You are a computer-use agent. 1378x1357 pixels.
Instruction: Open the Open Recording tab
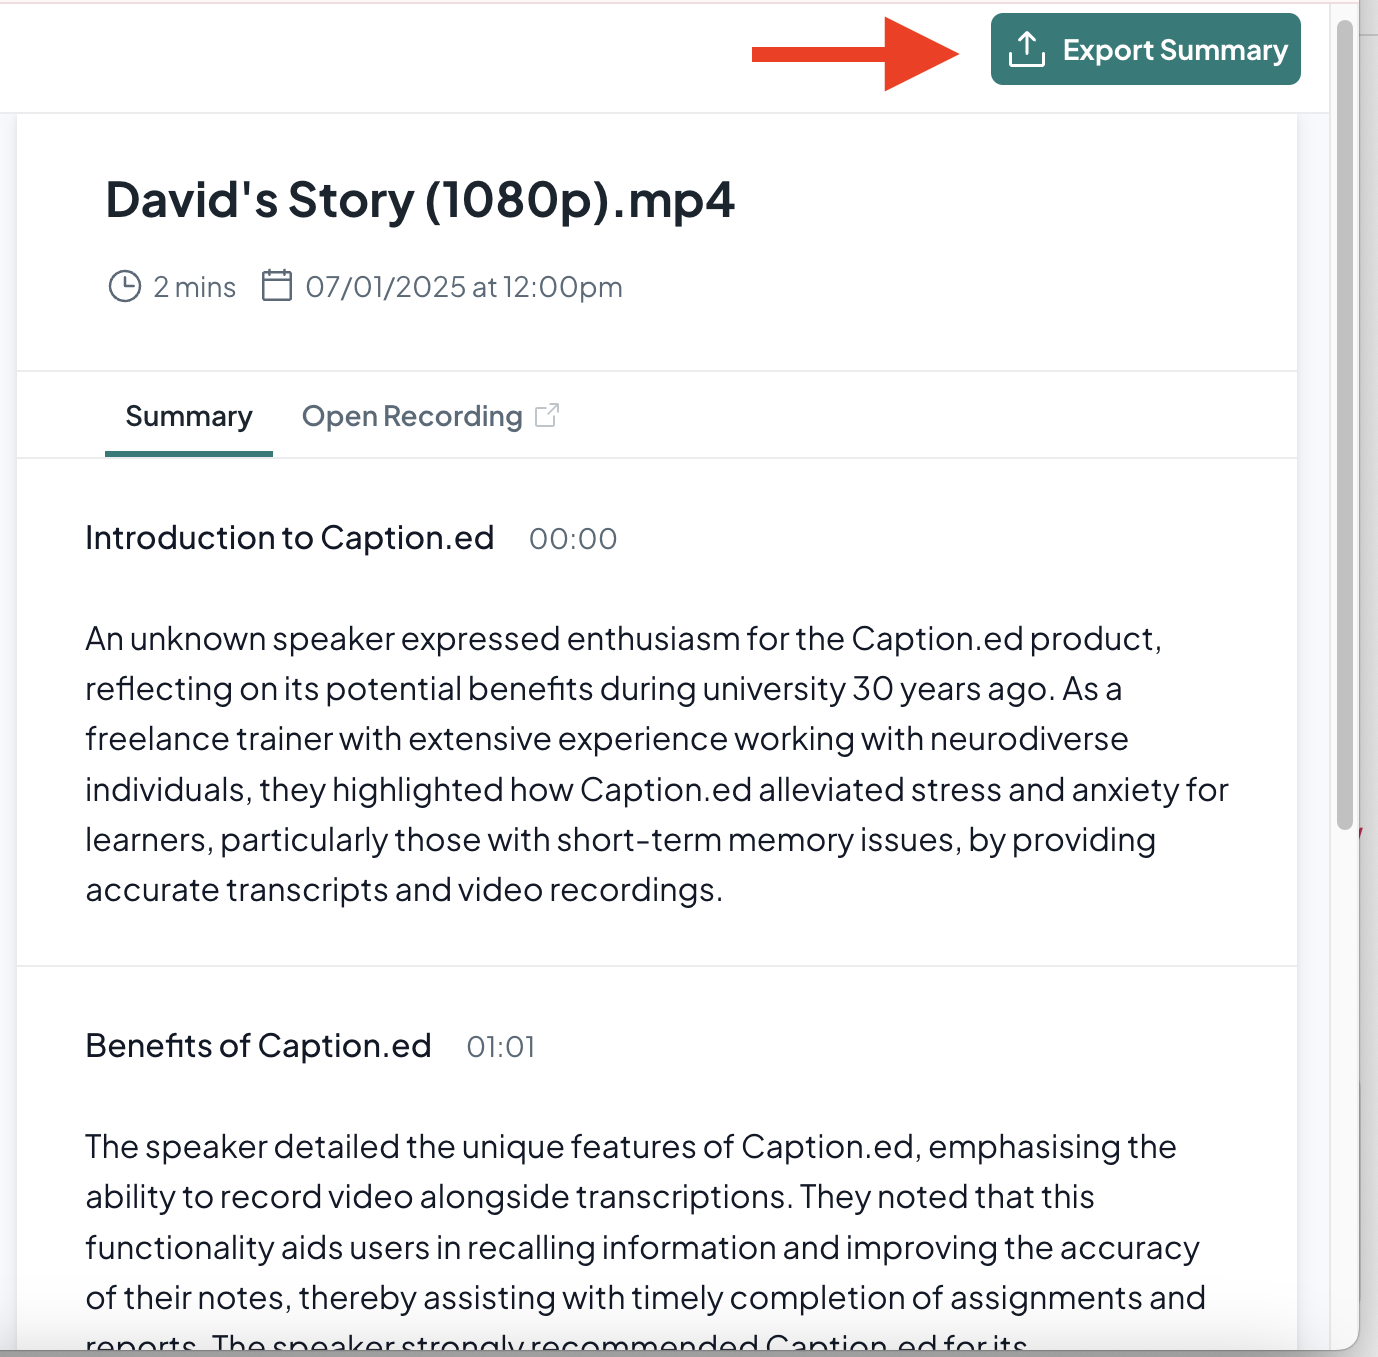pos(412,416)
